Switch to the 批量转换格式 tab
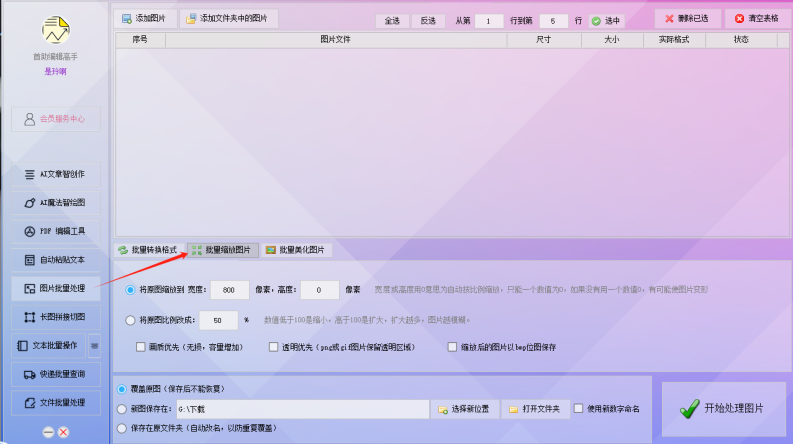The width and height of the screenshot is (793, 444). pyautogui.click(x=149, y=250)
